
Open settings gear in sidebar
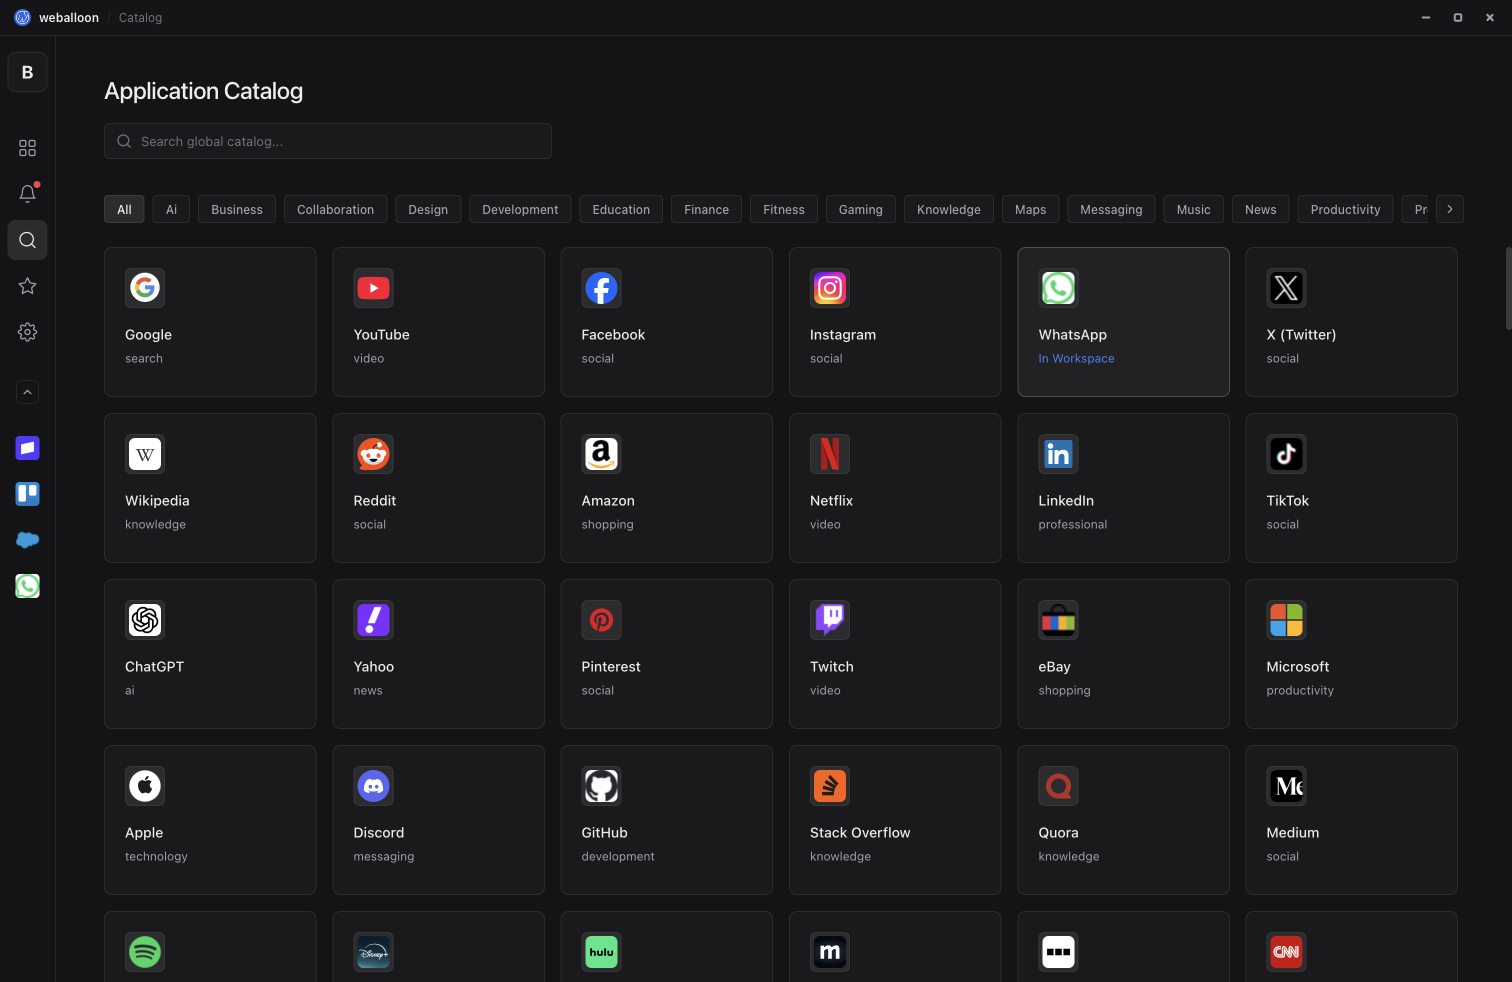[x=27, y=332]
